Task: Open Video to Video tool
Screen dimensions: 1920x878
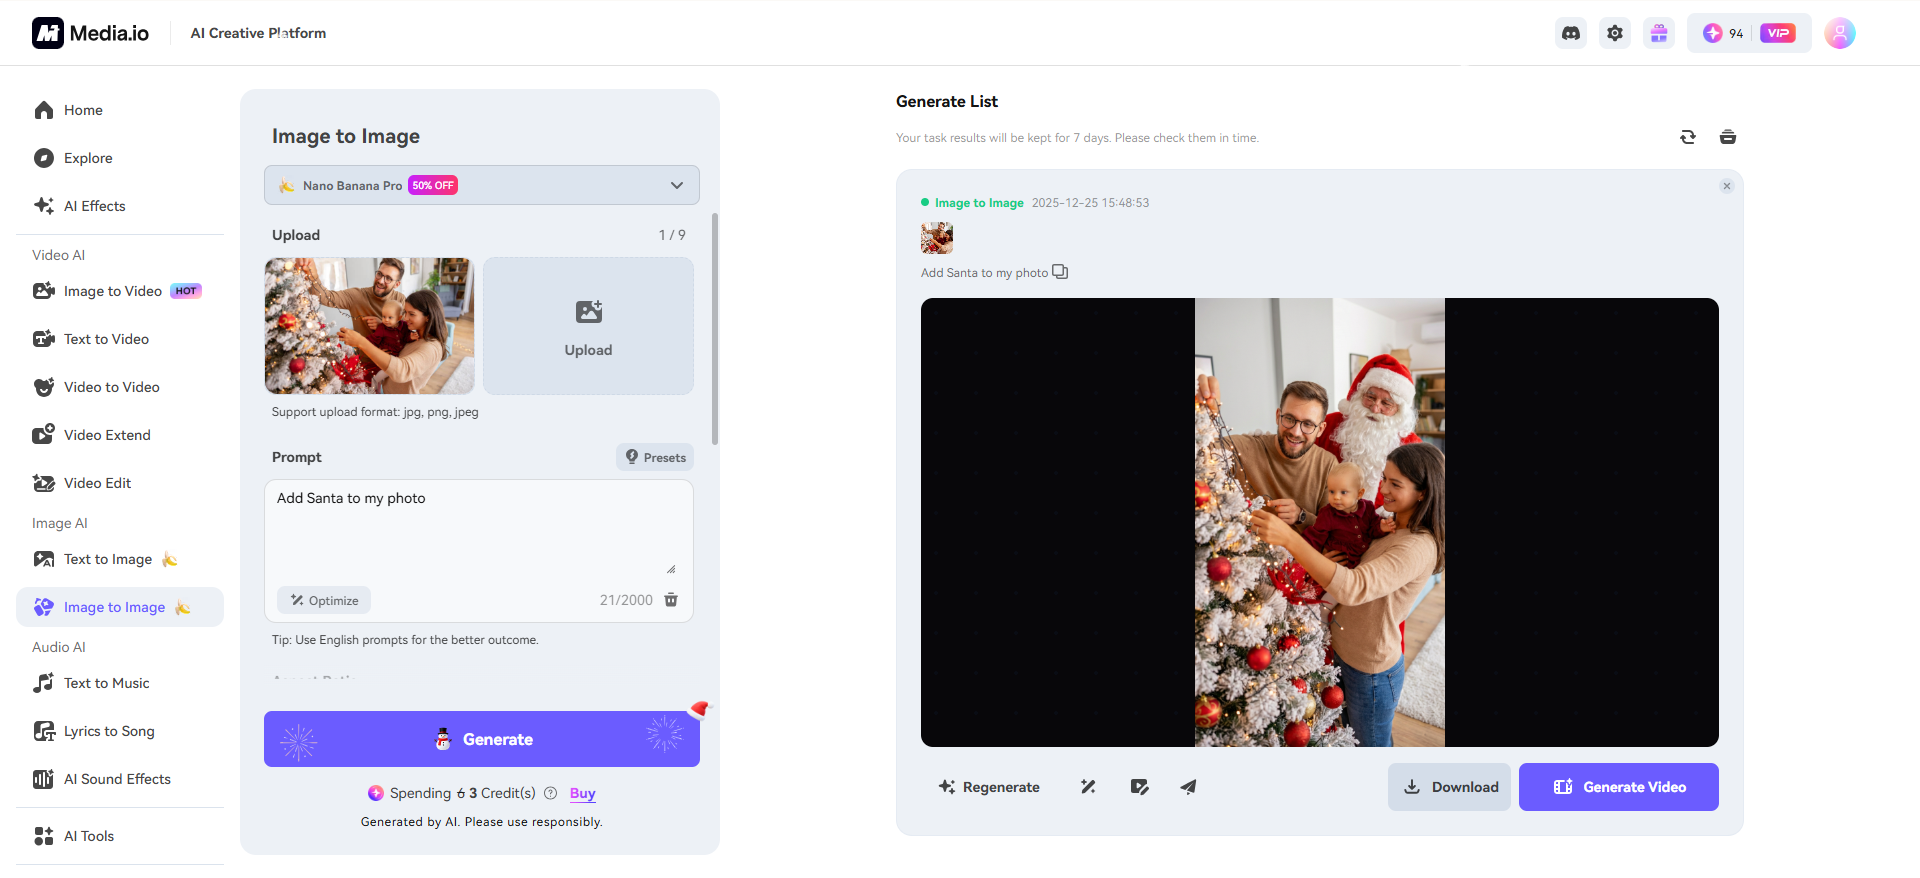Action: click(120, 387)
